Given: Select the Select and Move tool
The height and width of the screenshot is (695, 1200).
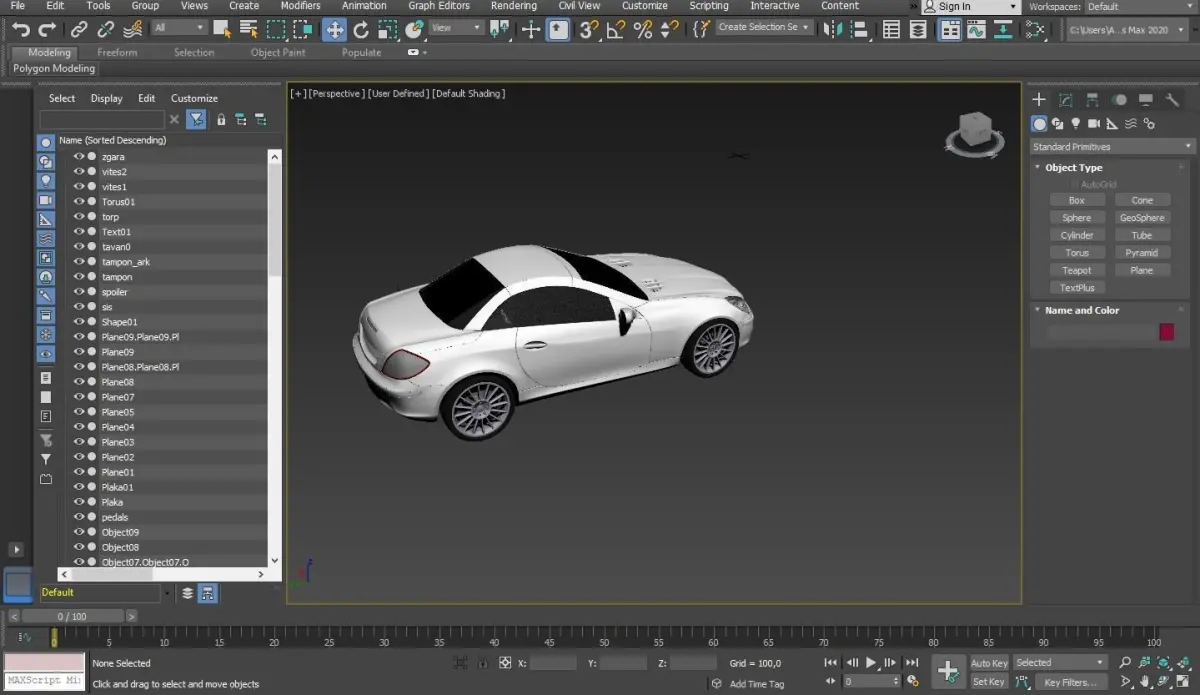Looking at the screenshot, I should (x=334, y=30).
